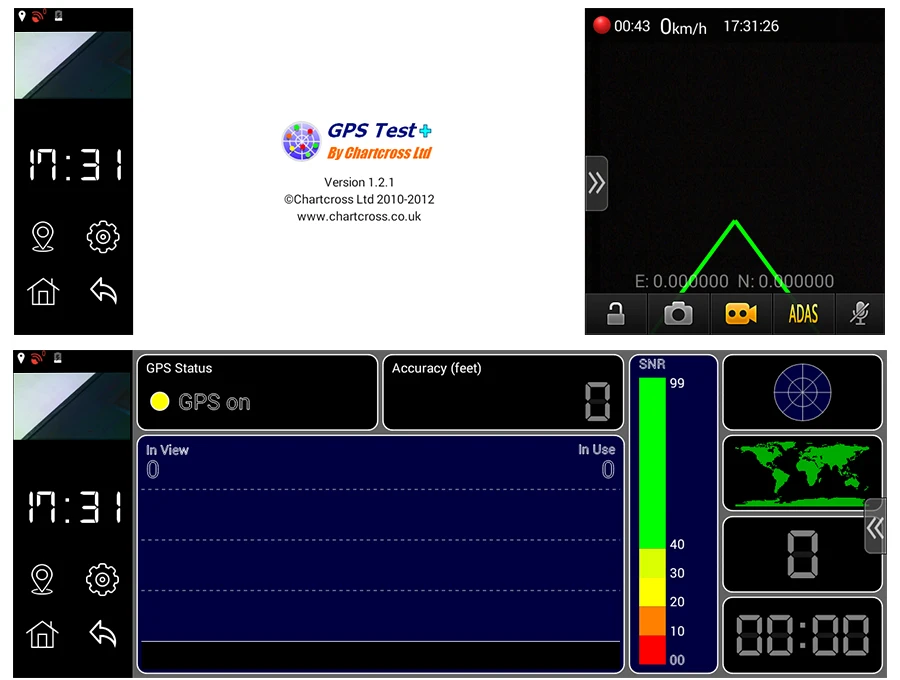Click the N: 0.000000 latitude readout

click(x=786, y=281)
